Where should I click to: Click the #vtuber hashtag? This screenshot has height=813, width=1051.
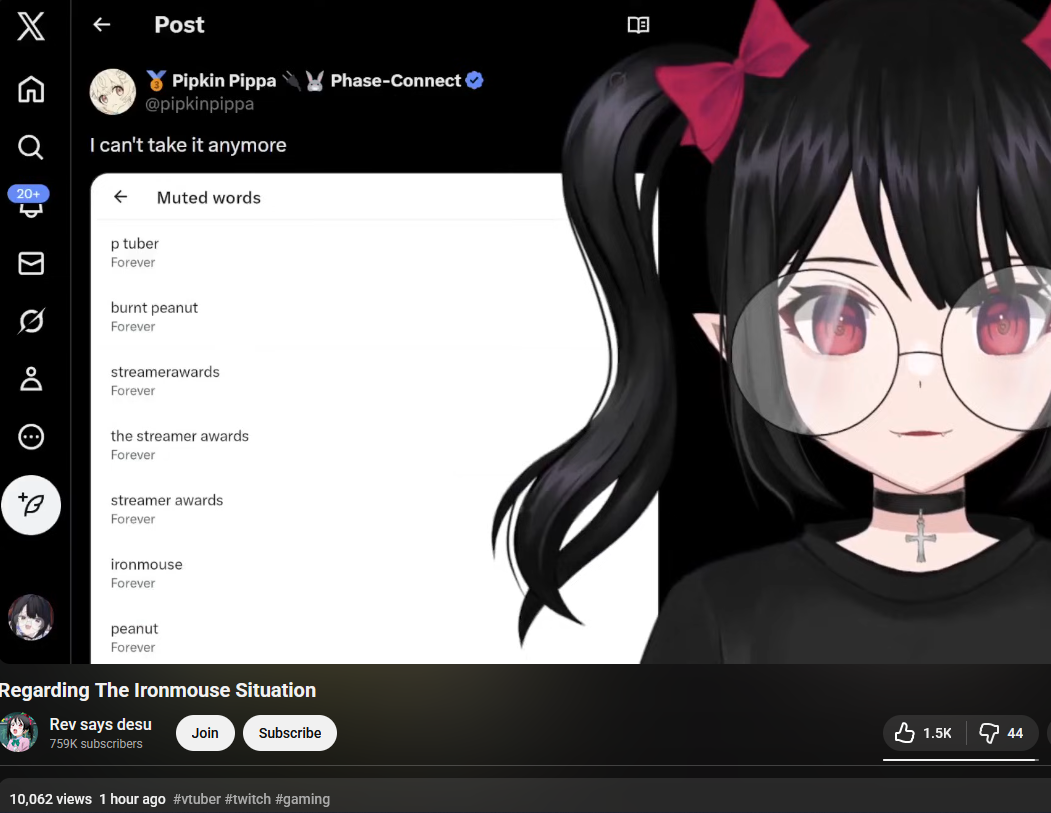tap(197, 799)
